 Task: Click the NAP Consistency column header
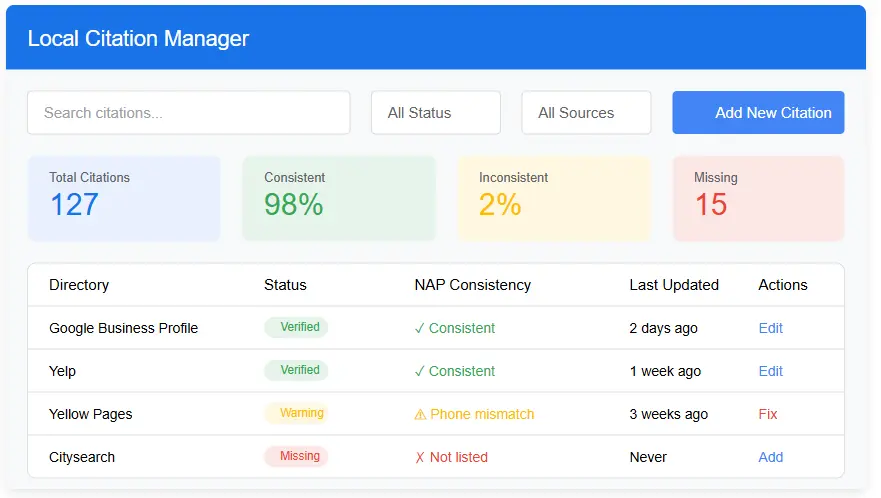[473, 285]
